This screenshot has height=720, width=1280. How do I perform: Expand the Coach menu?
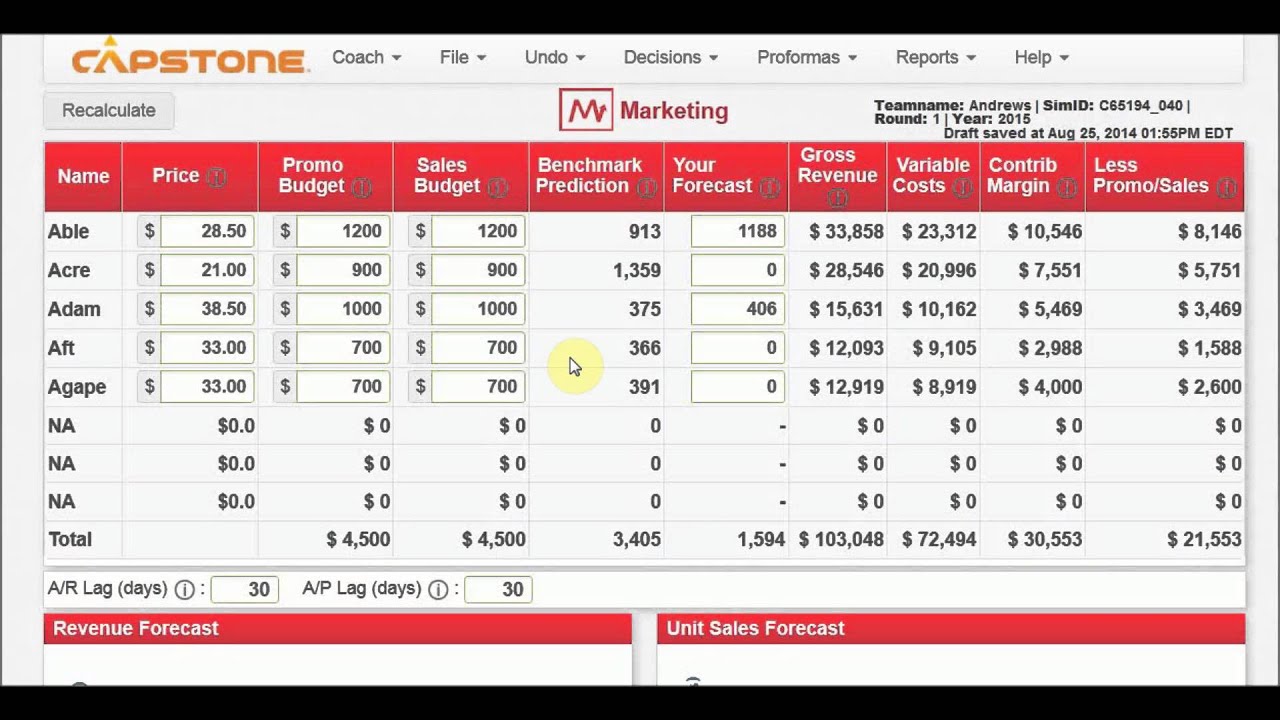click(x=366, y=57)
